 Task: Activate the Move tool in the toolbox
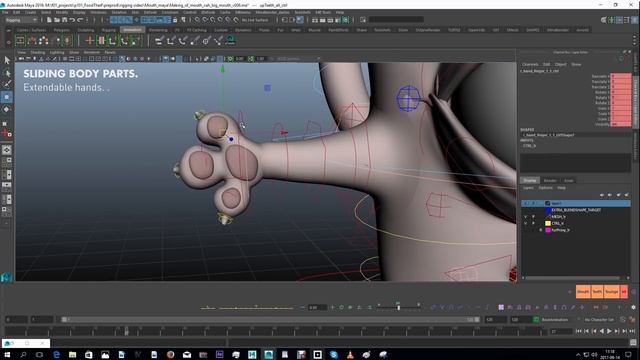(7, 97)
